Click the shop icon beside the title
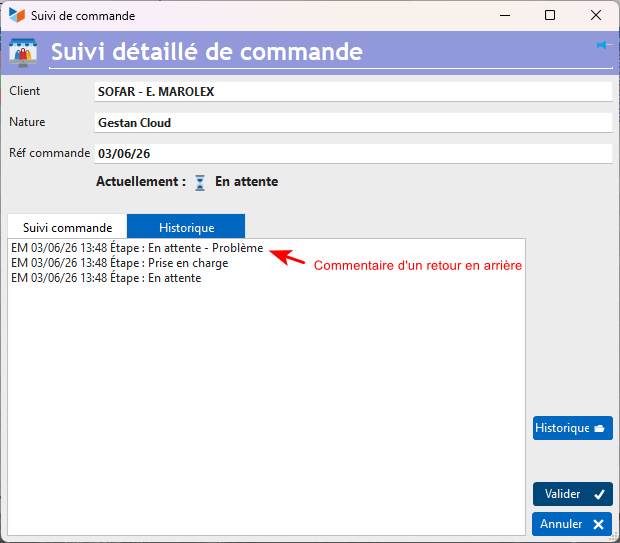 (x=23, y=53)
